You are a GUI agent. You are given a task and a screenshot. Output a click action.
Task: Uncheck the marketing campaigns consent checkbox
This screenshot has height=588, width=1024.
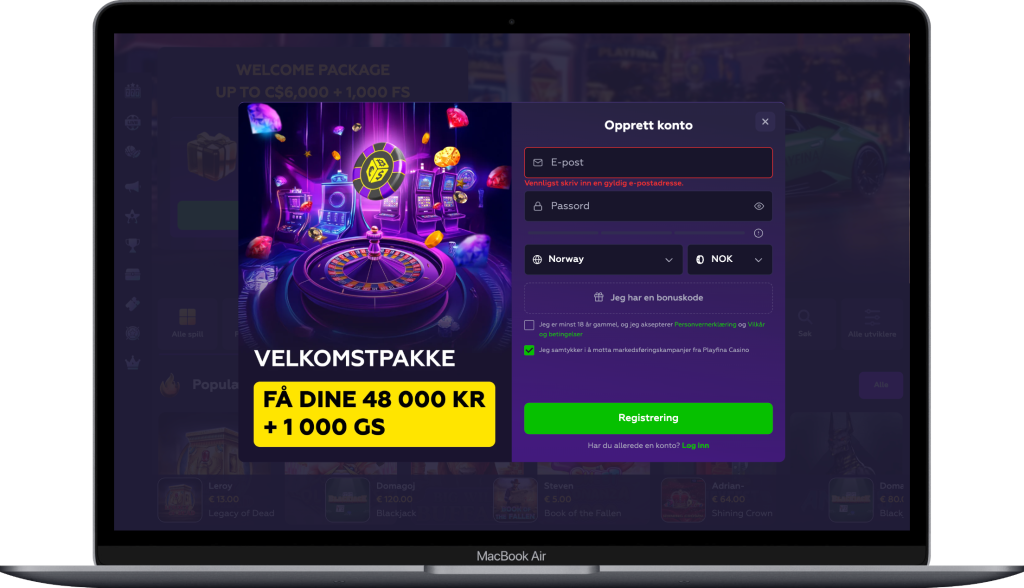coord(529,350)
